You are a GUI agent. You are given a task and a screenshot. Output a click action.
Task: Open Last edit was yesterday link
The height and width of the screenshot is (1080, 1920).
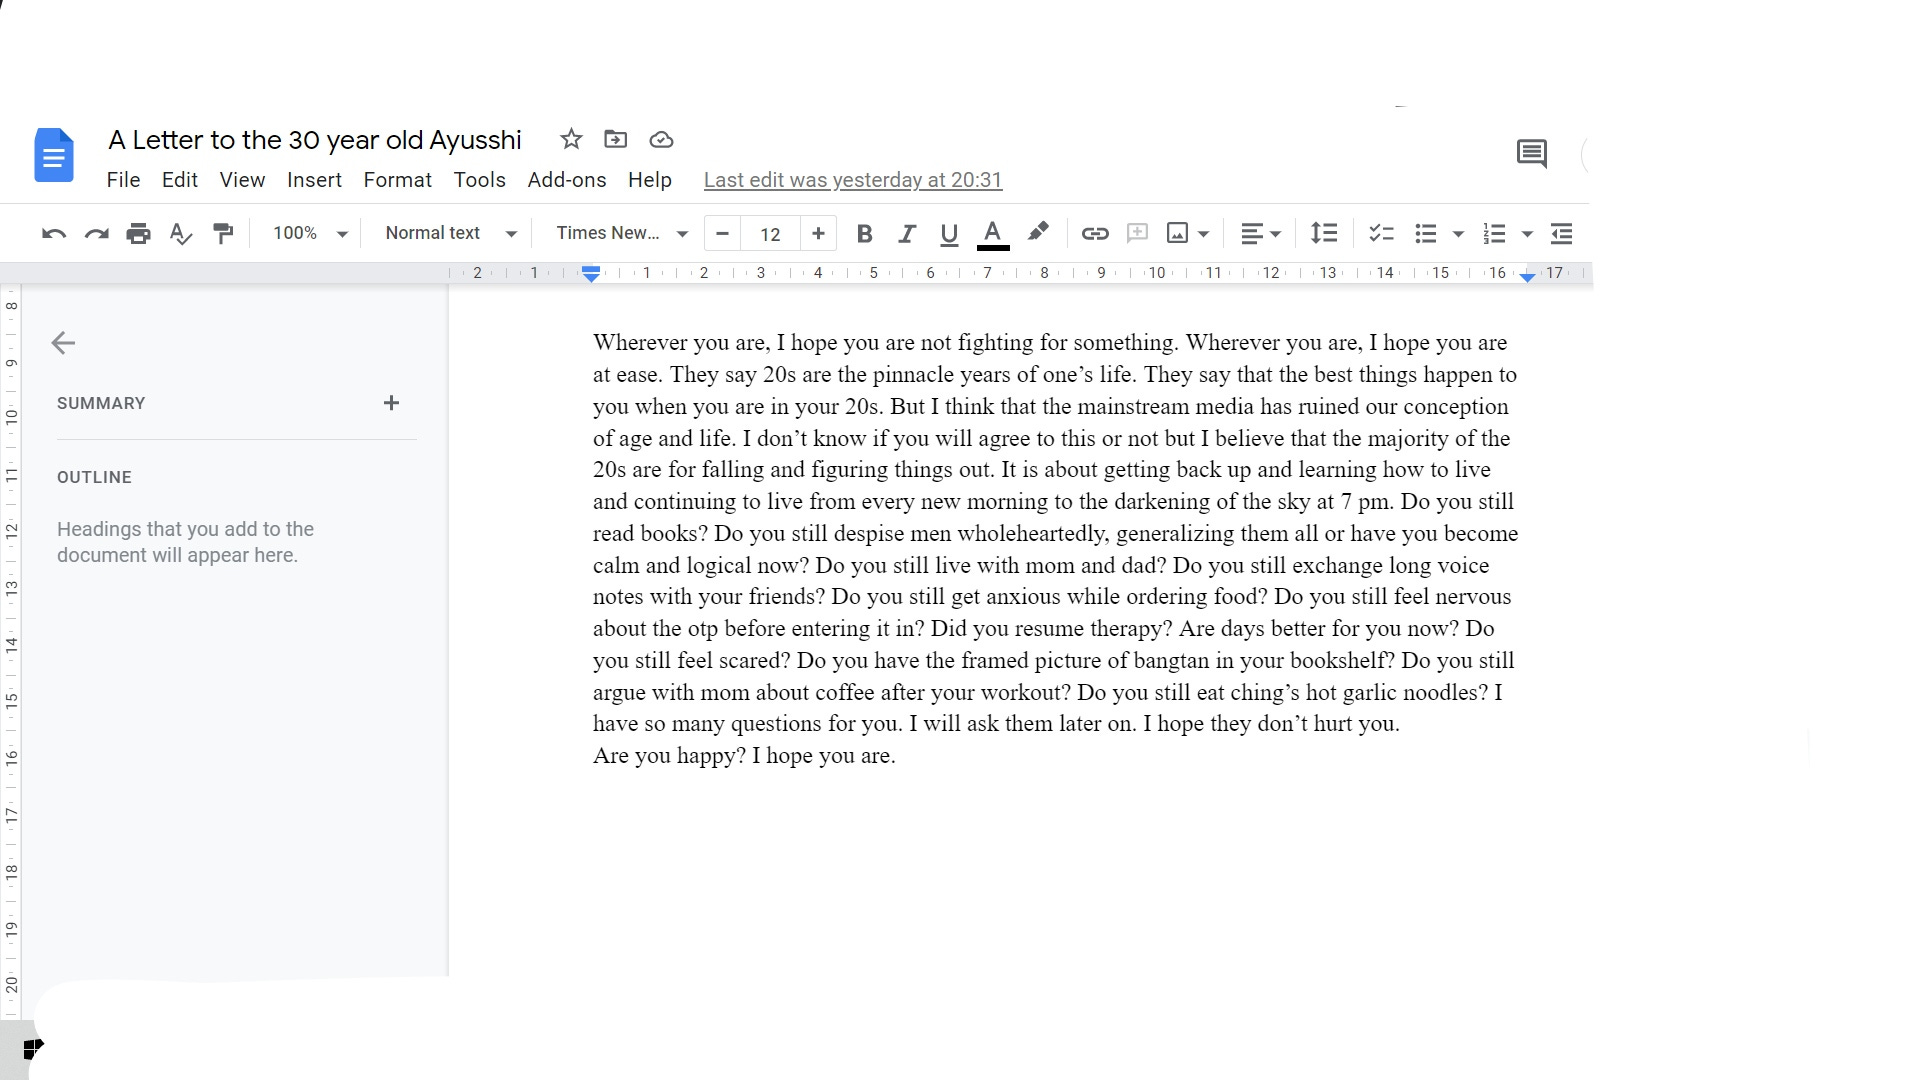(852, 180)
